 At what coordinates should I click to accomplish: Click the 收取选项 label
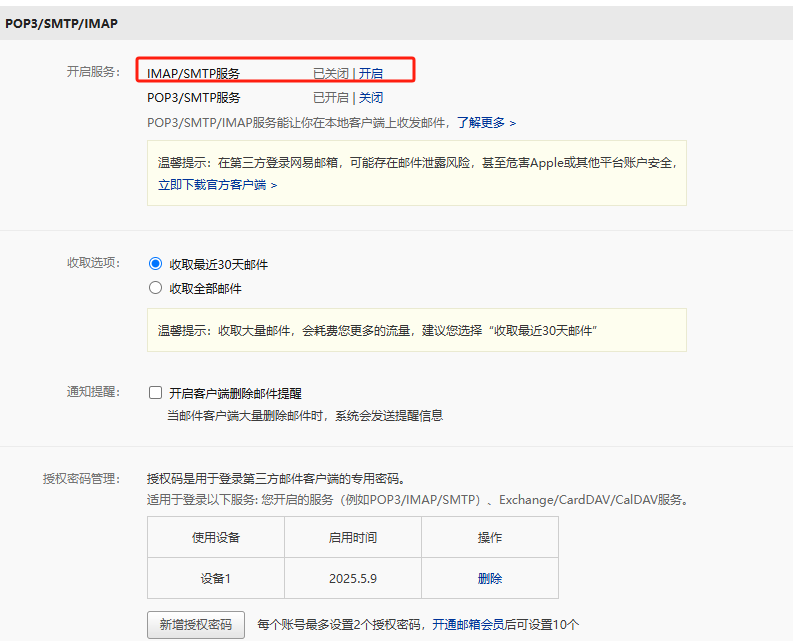[94, 263]
